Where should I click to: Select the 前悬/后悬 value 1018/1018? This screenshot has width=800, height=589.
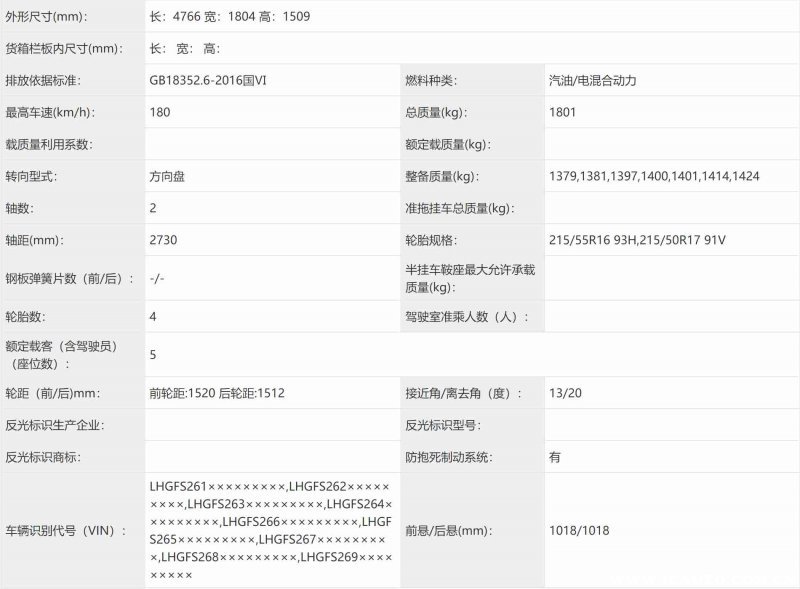579,531
